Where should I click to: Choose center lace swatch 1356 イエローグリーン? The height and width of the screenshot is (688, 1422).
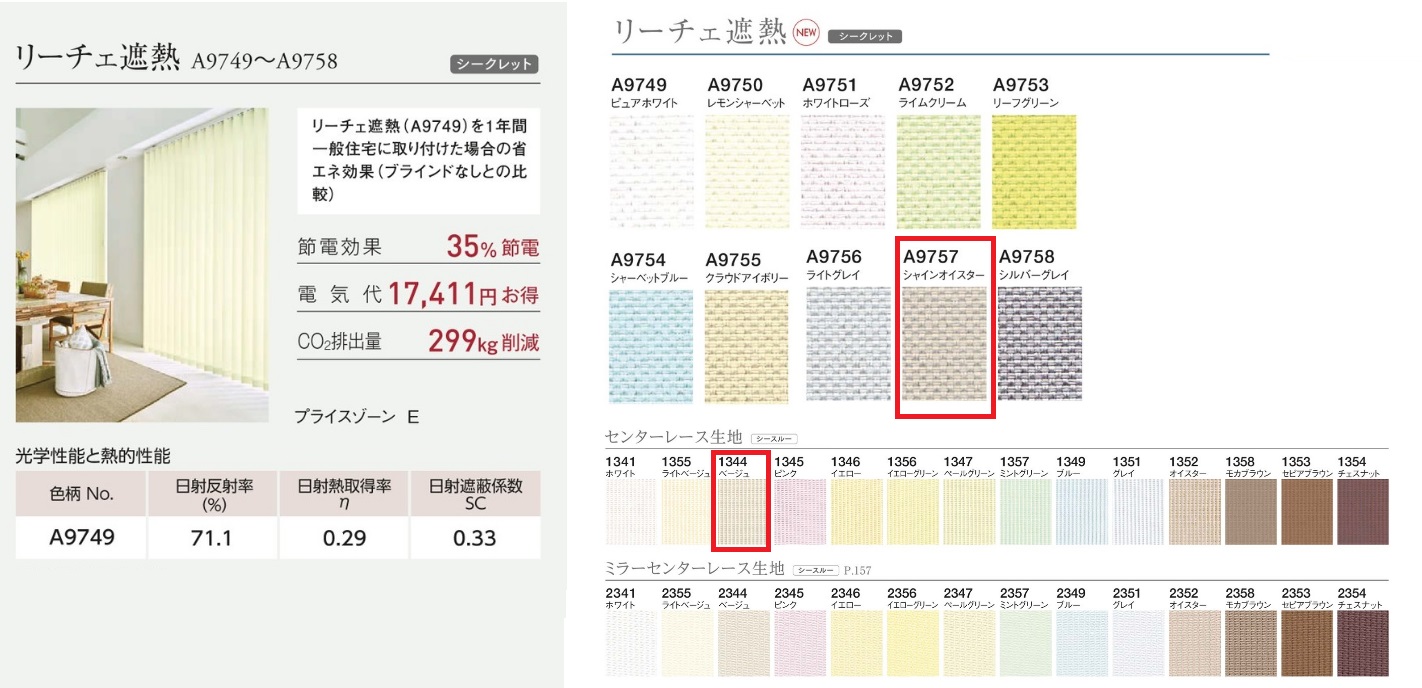click(913, 511)
